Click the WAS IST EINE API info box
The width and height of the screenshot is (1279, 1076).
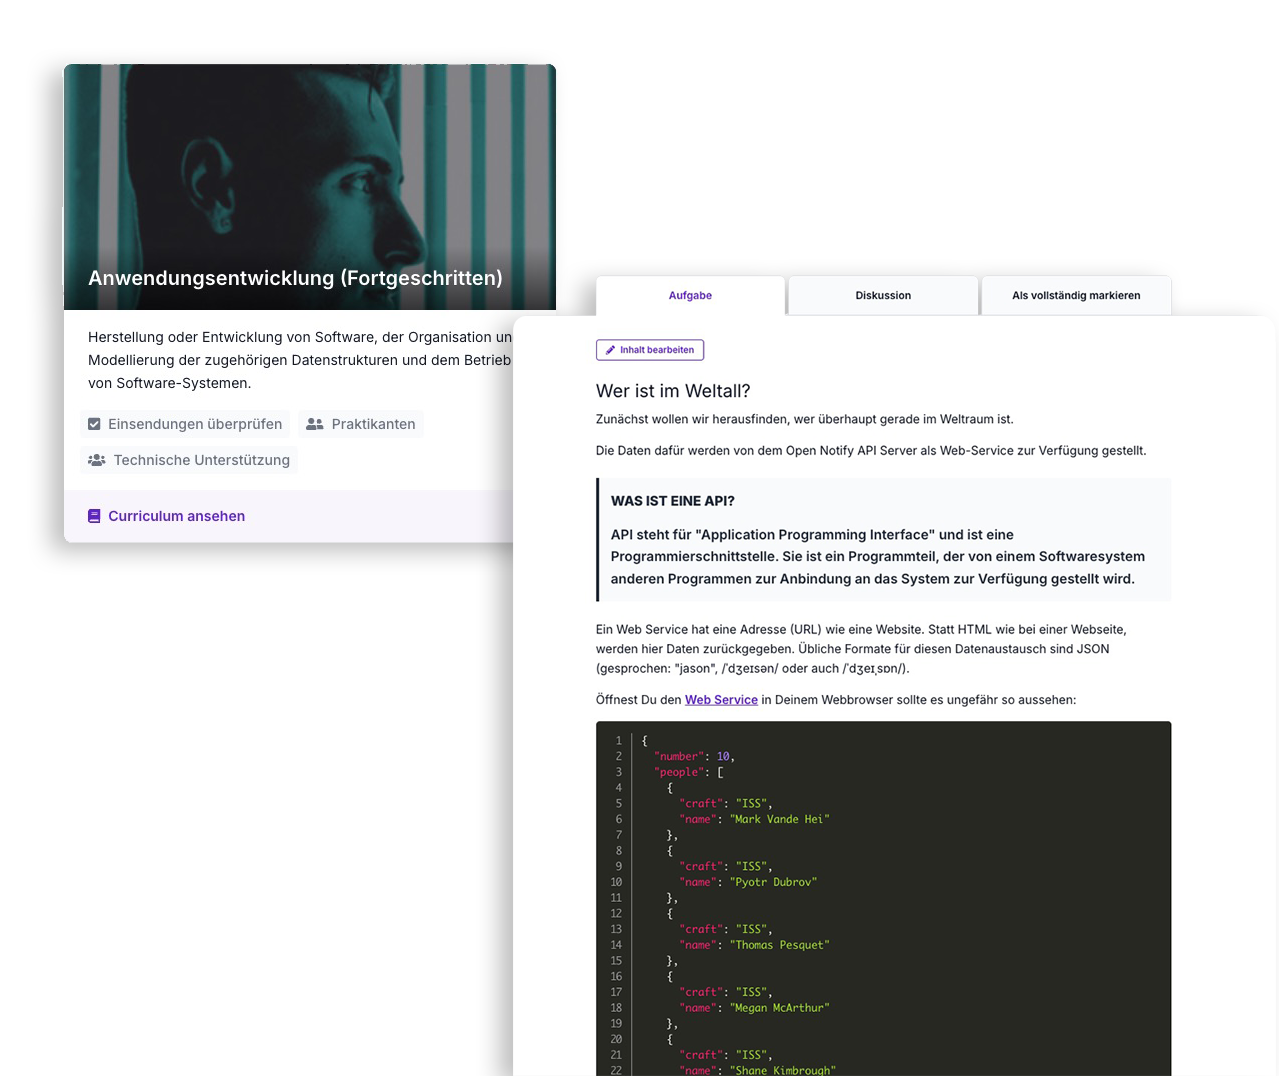click(883, 540)
